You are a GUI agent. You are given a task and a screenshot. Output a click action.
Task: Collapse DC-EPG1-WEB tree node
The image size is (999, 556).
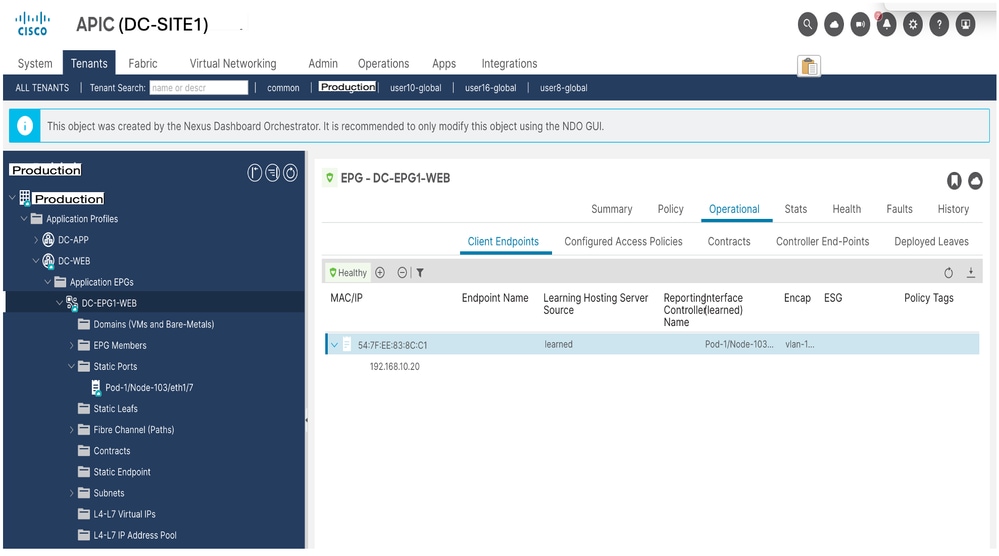click(60, 303)
